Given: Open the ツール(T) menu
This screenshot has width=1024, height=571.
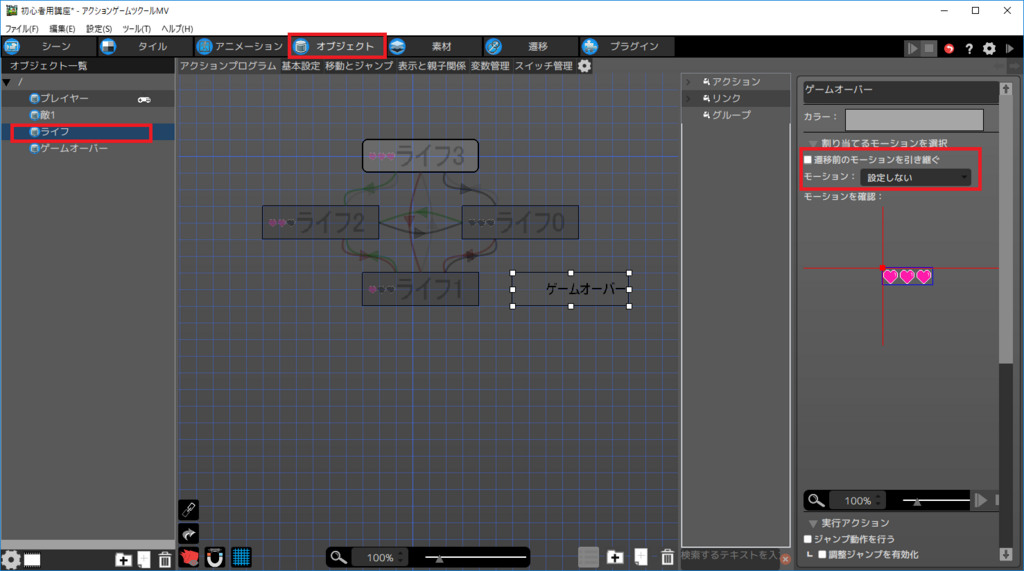Looking at the screenshot, I should 136,29.
